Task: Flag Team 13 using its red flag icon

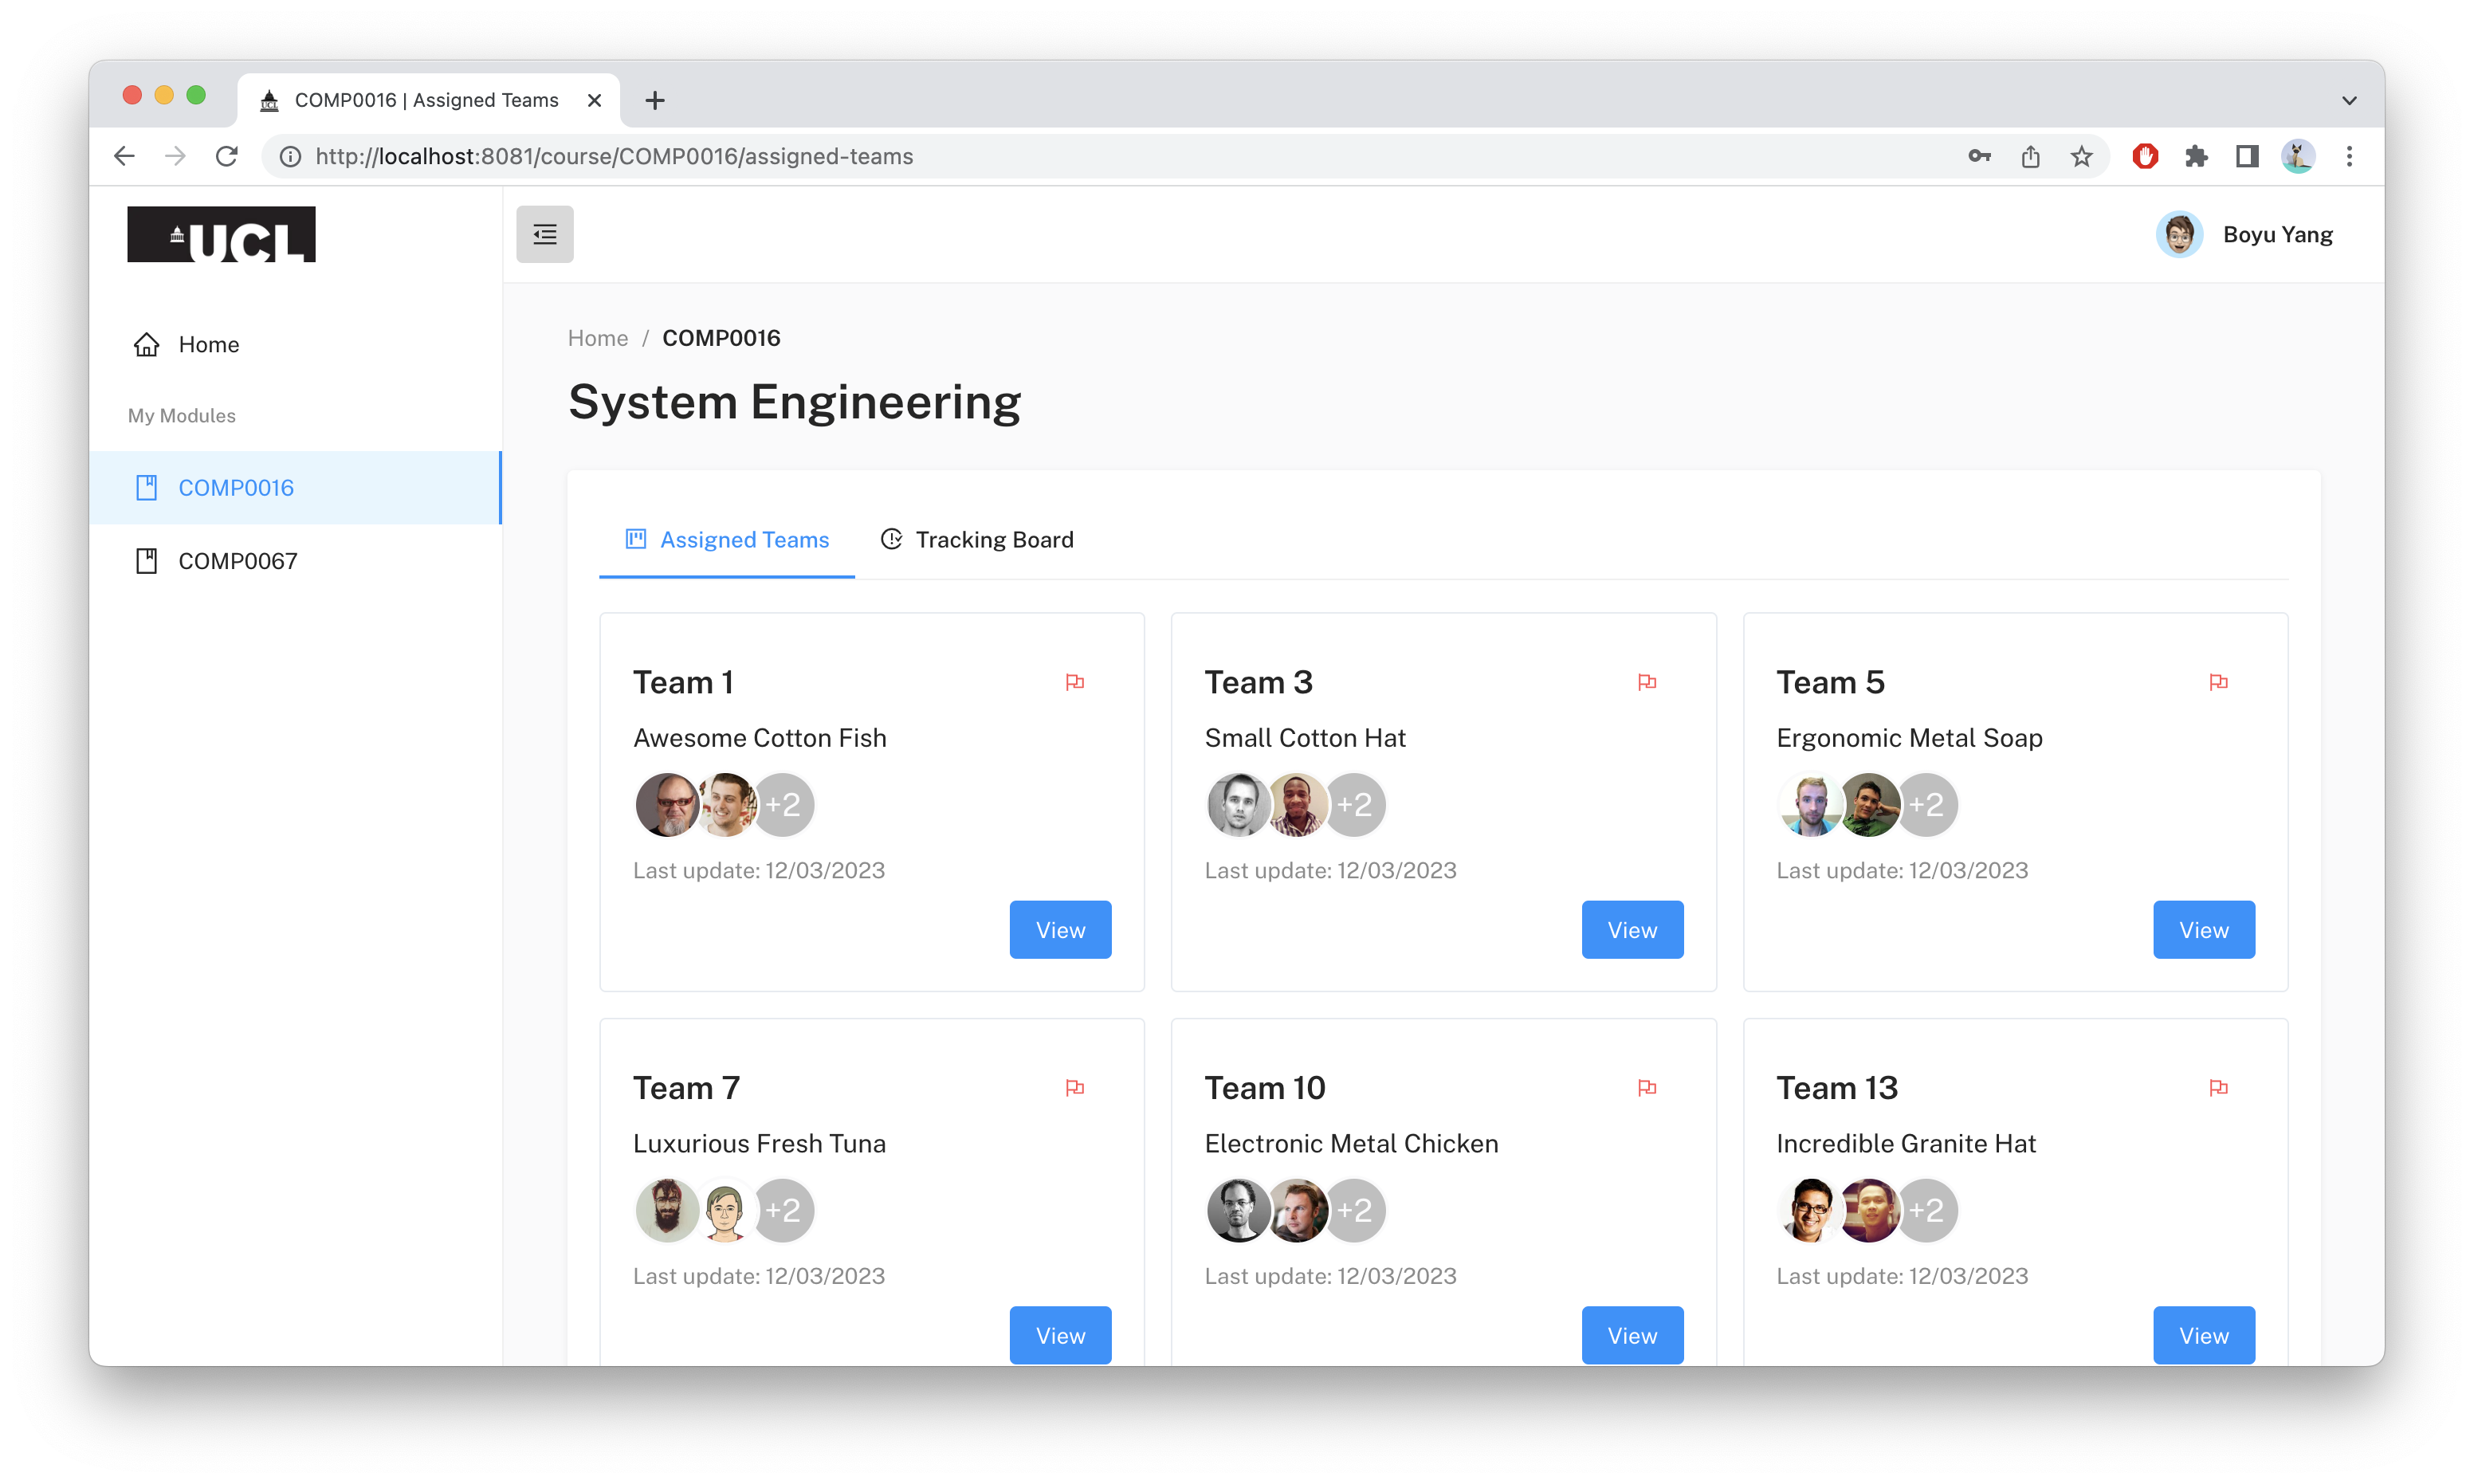Action: (2218, 1088)
